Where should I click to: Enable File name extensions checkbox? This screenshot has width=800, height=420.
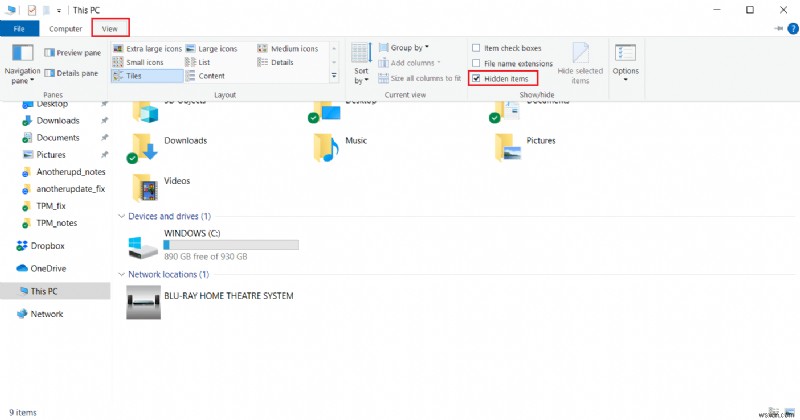coord(476,63)
